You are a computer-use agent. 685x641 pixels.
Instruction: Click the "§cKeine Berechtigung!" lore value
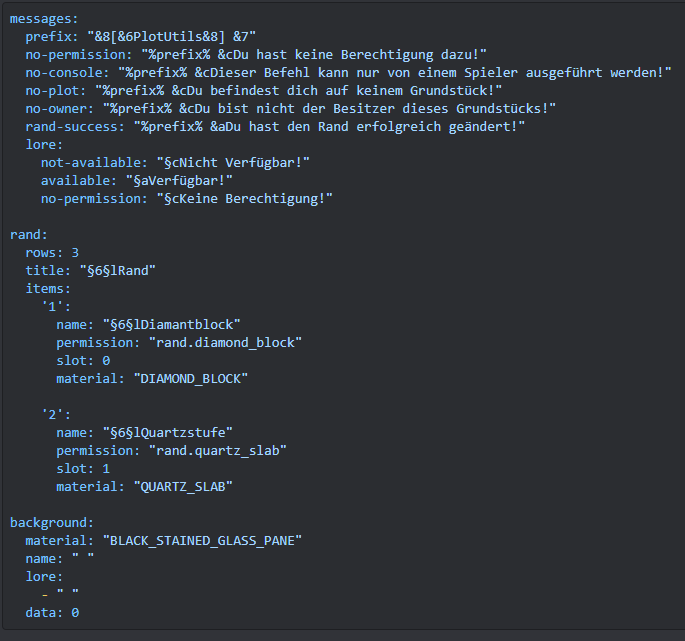(x=243, y=198)
